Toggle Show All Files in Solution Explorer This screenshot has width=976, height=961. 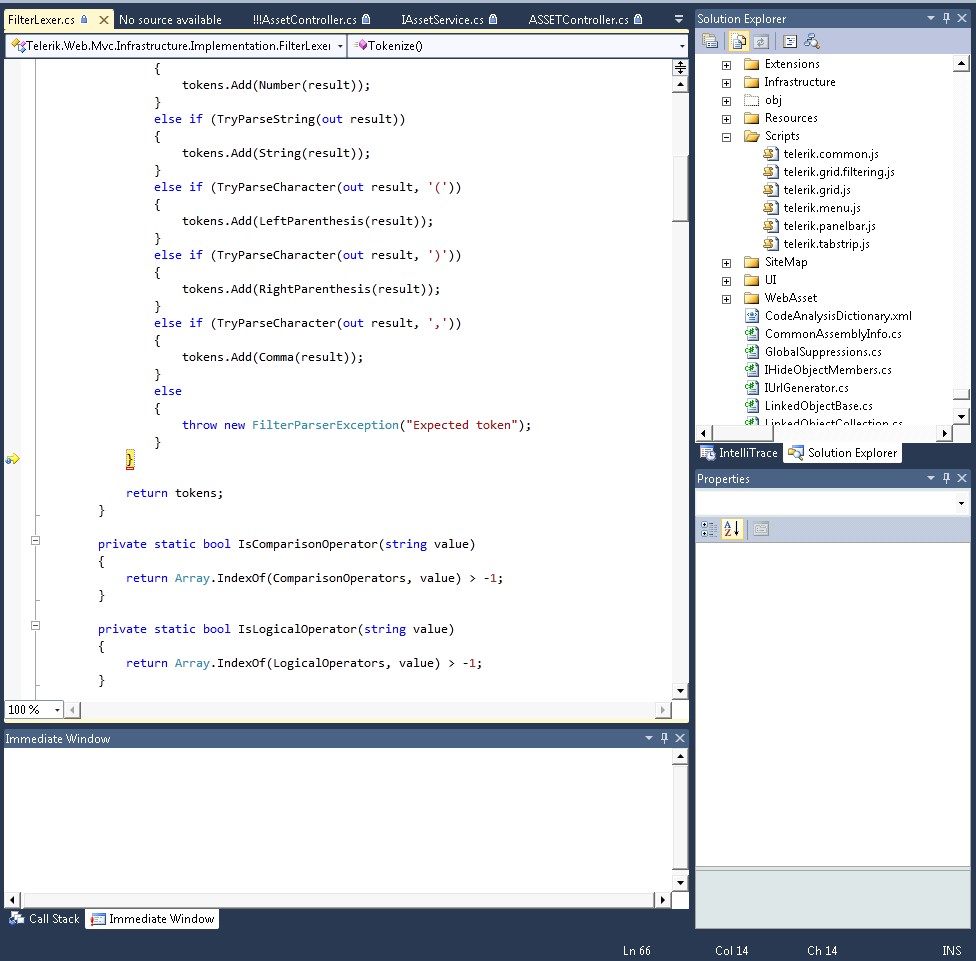click(x=738, y=42)
